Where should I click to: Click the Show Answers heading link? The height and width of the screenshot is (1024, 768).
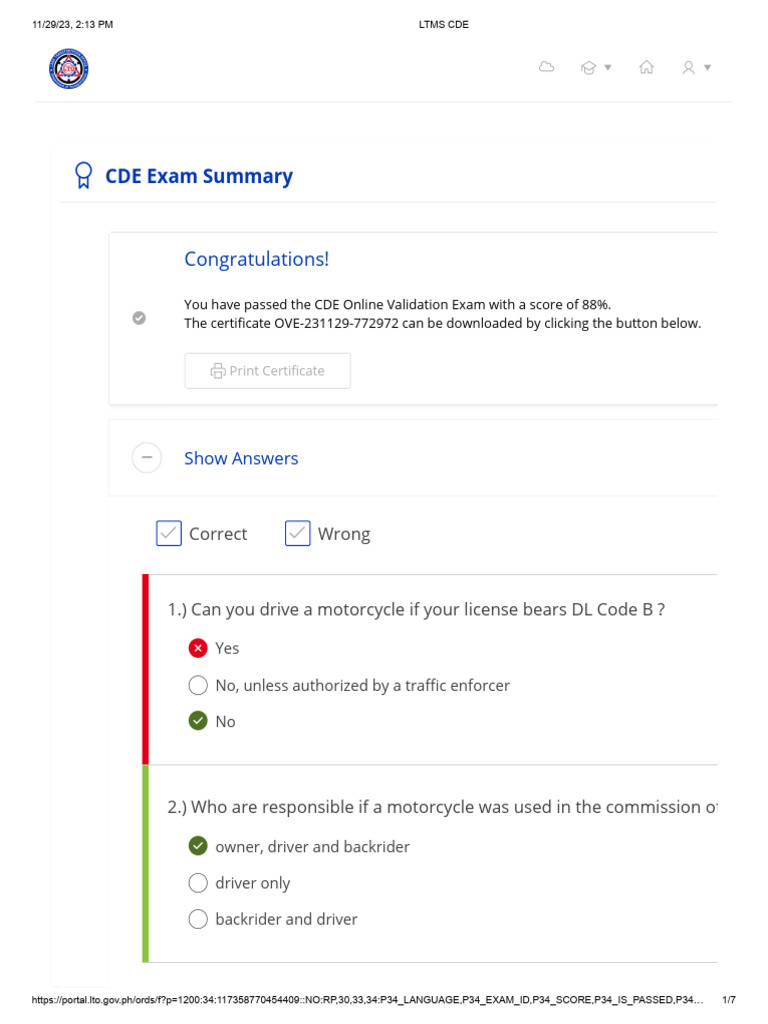[x=241, y=458]
